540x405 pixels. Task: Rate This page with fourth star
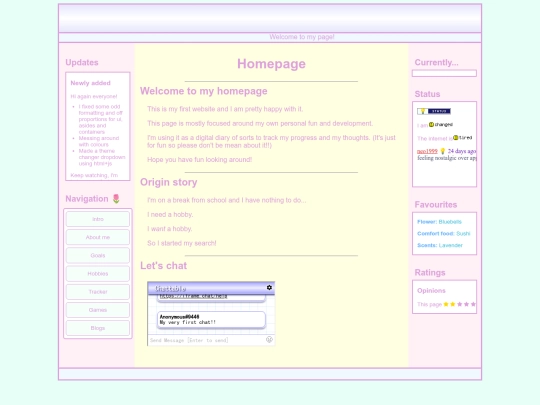click(x=466, y=304)
